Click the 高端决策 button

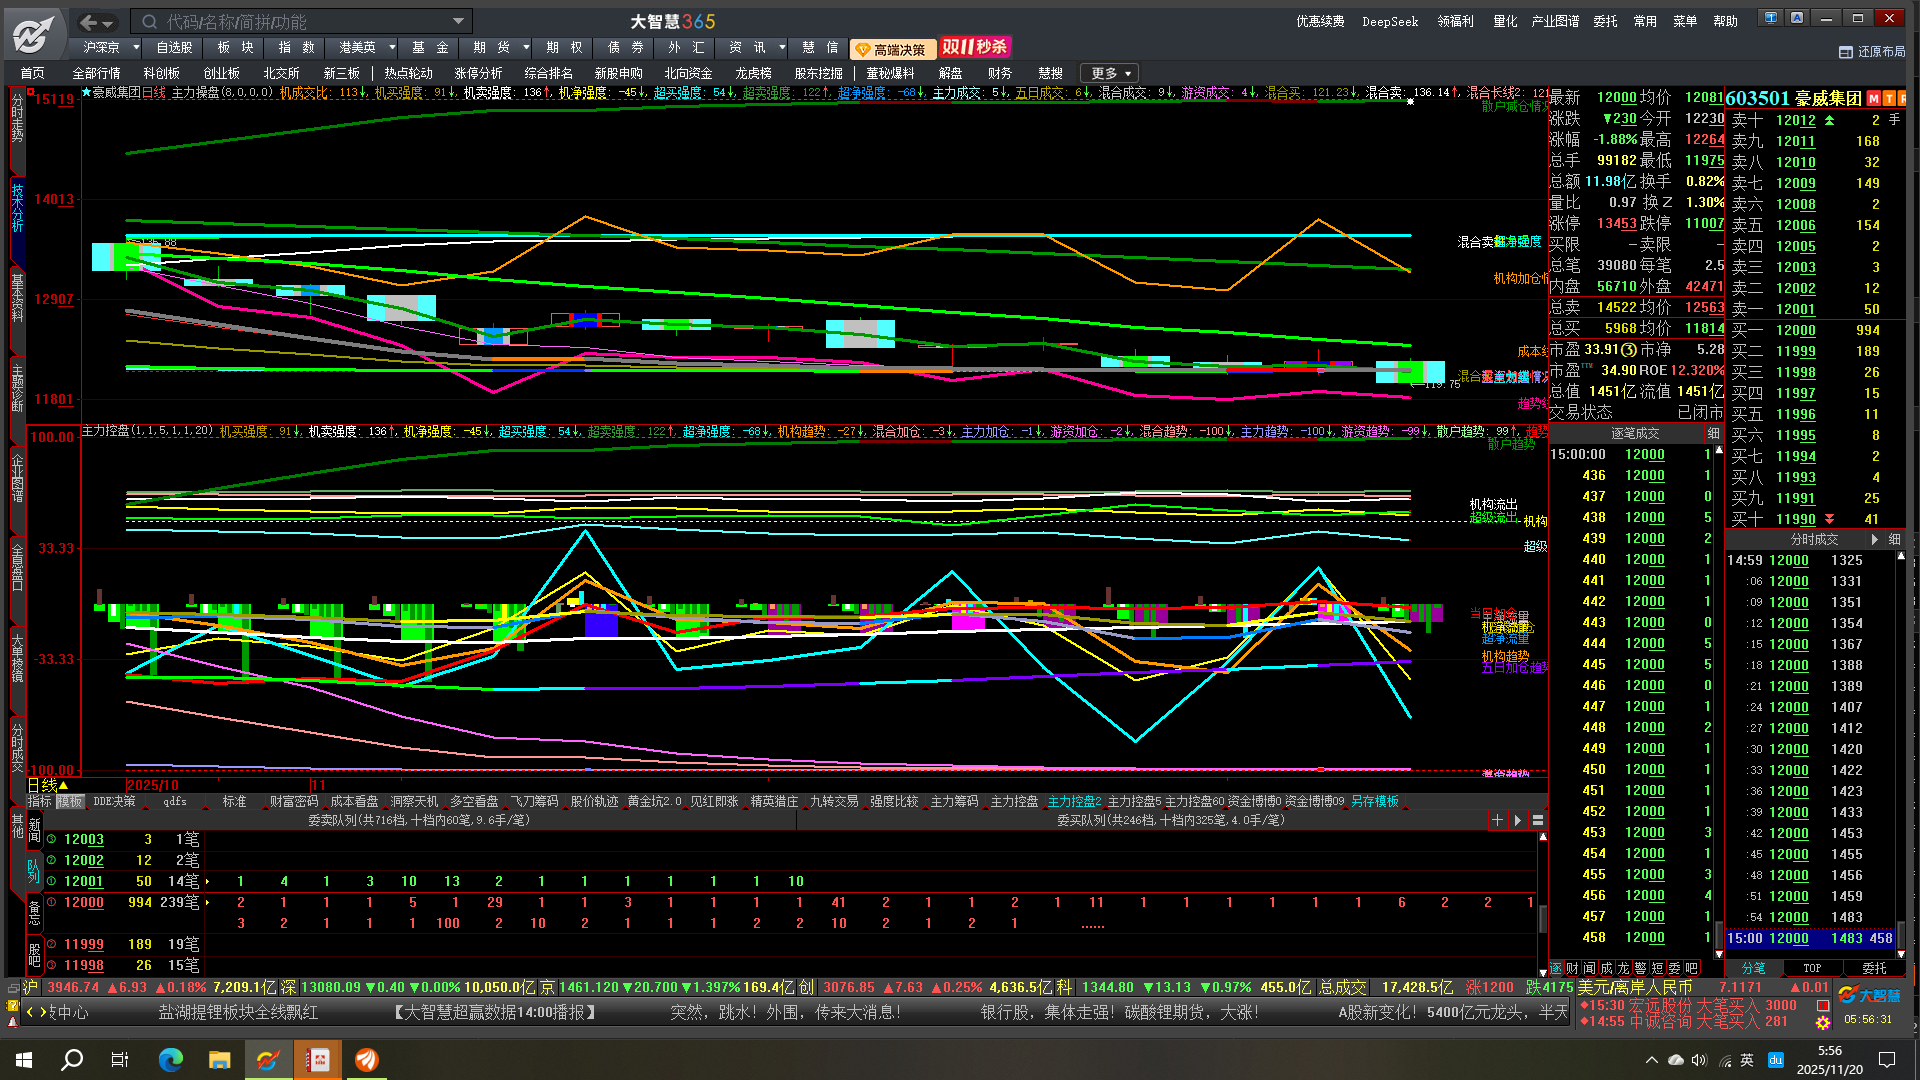tap(892, 49)
